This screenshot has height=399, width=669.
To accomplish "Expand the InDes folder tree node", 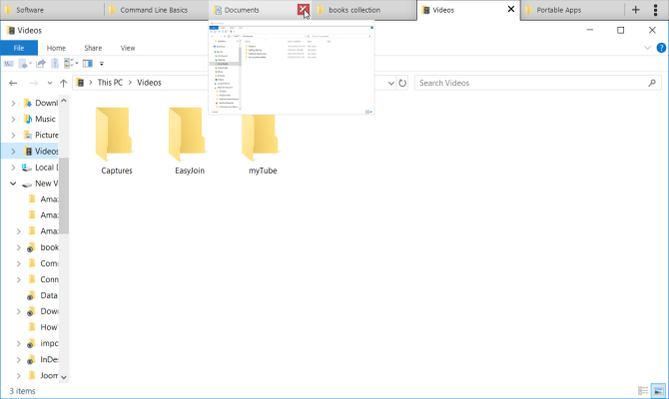I will point(18,360).
